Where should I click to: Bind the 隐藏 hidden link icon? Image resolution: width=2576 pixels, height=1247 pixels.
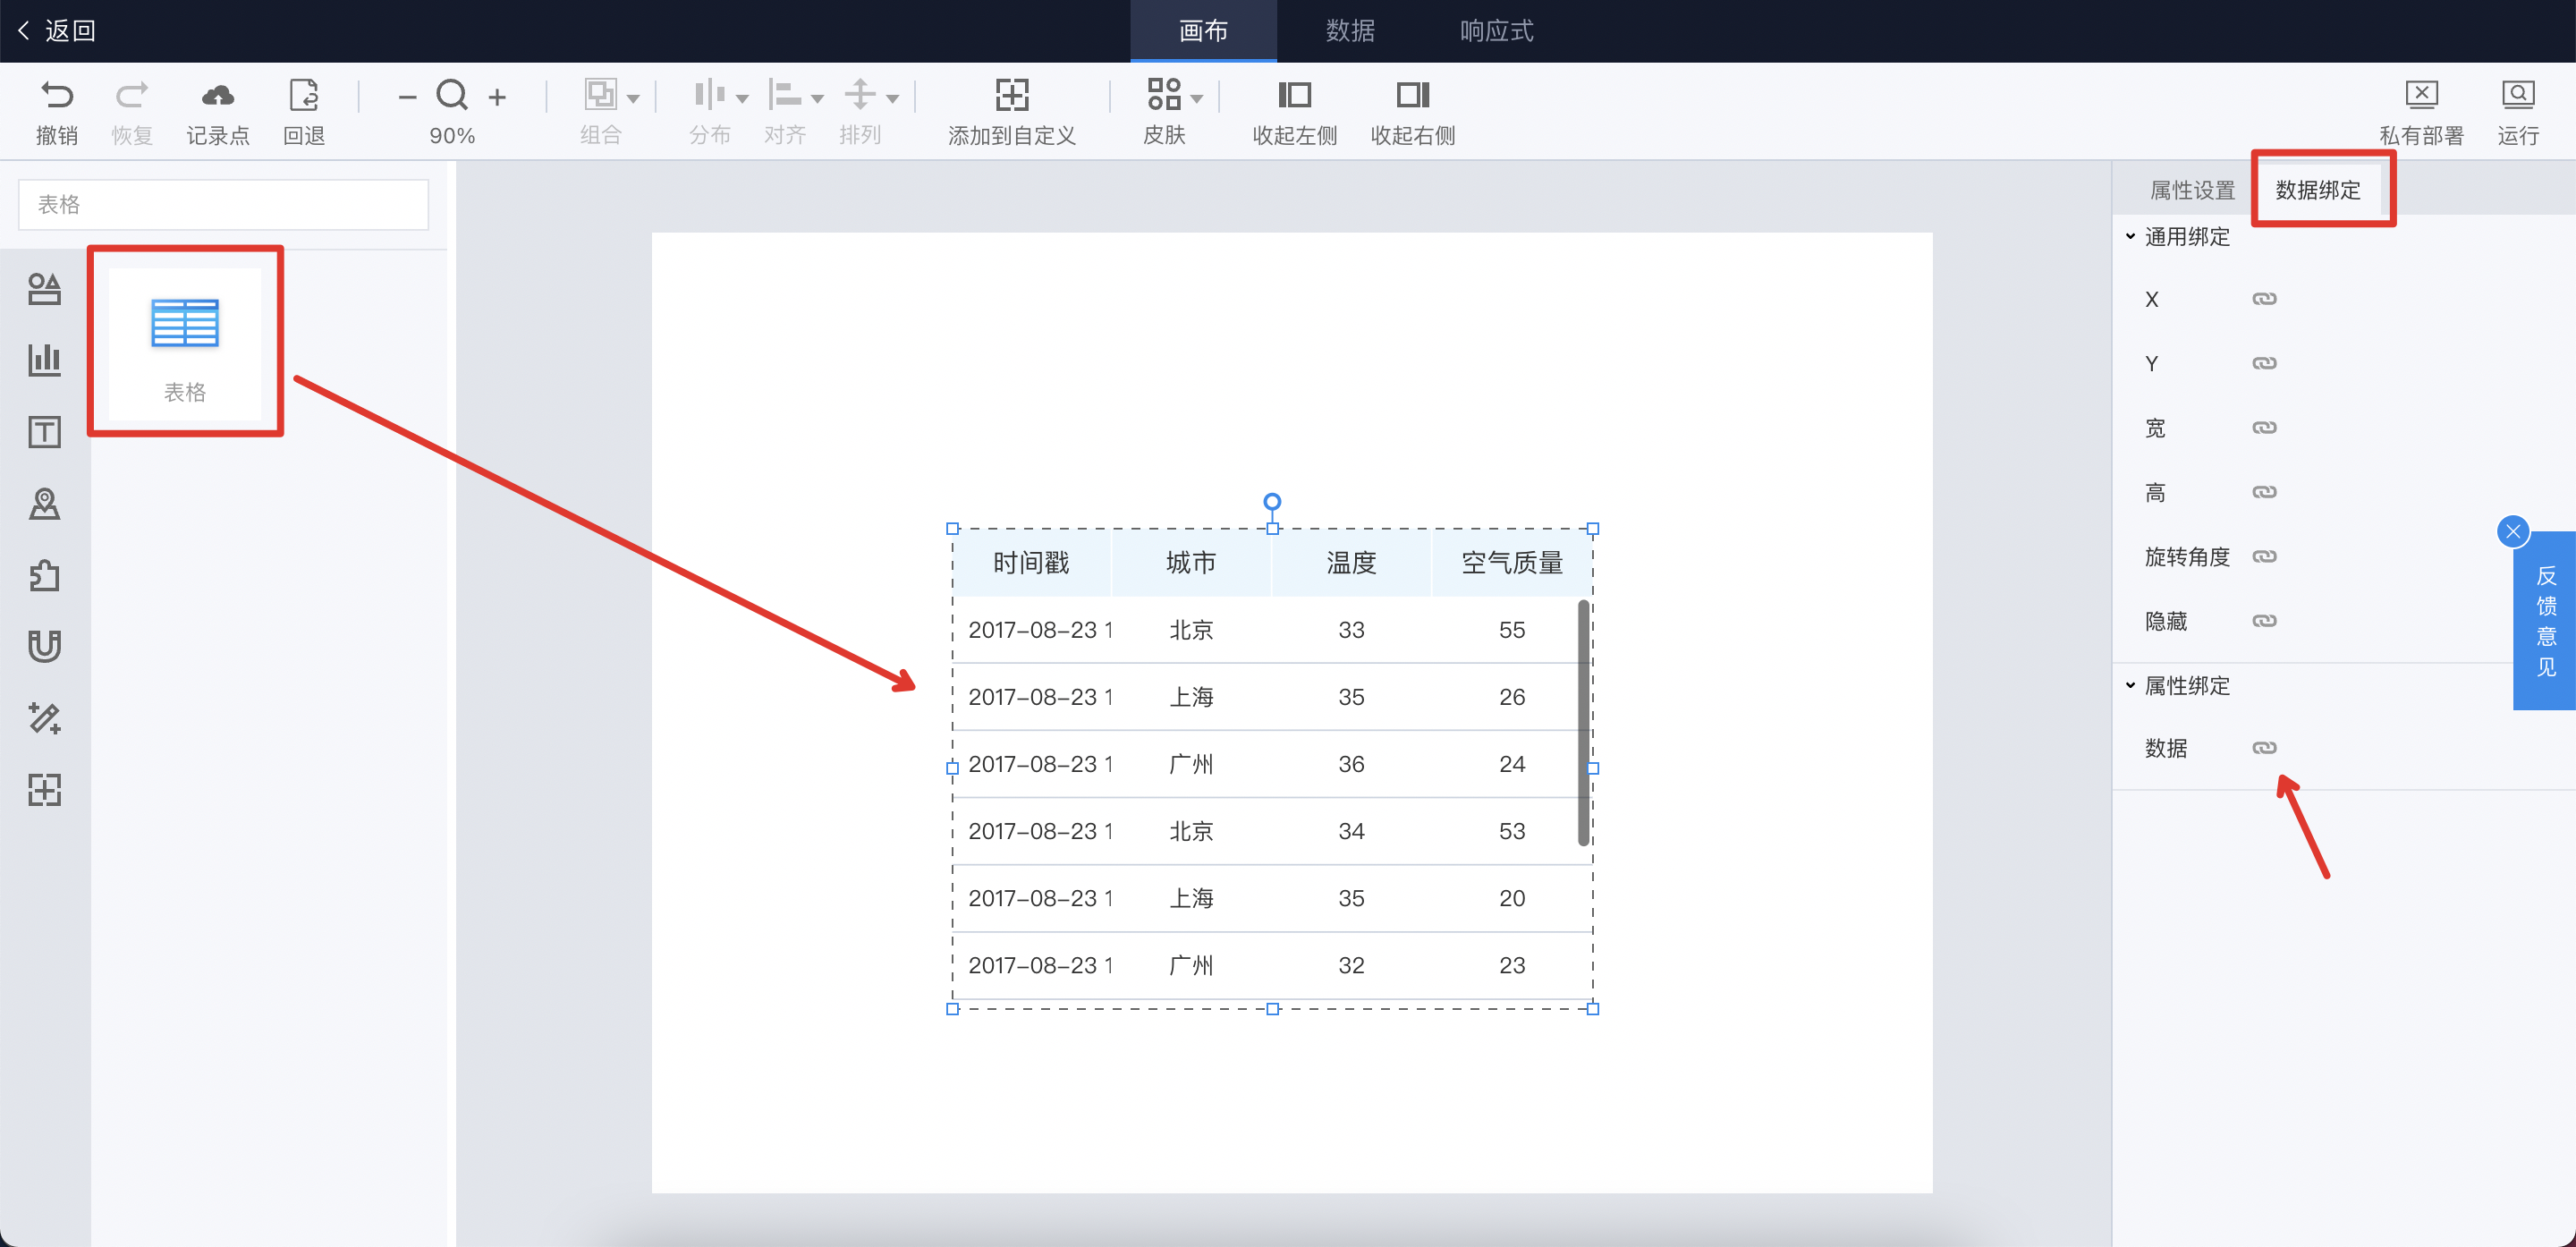2264,621
